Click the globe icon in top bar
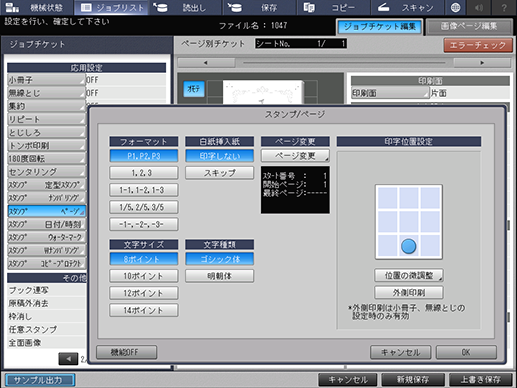Image resolution: width=517 pixels, height=388 pixels. (456, 7)
